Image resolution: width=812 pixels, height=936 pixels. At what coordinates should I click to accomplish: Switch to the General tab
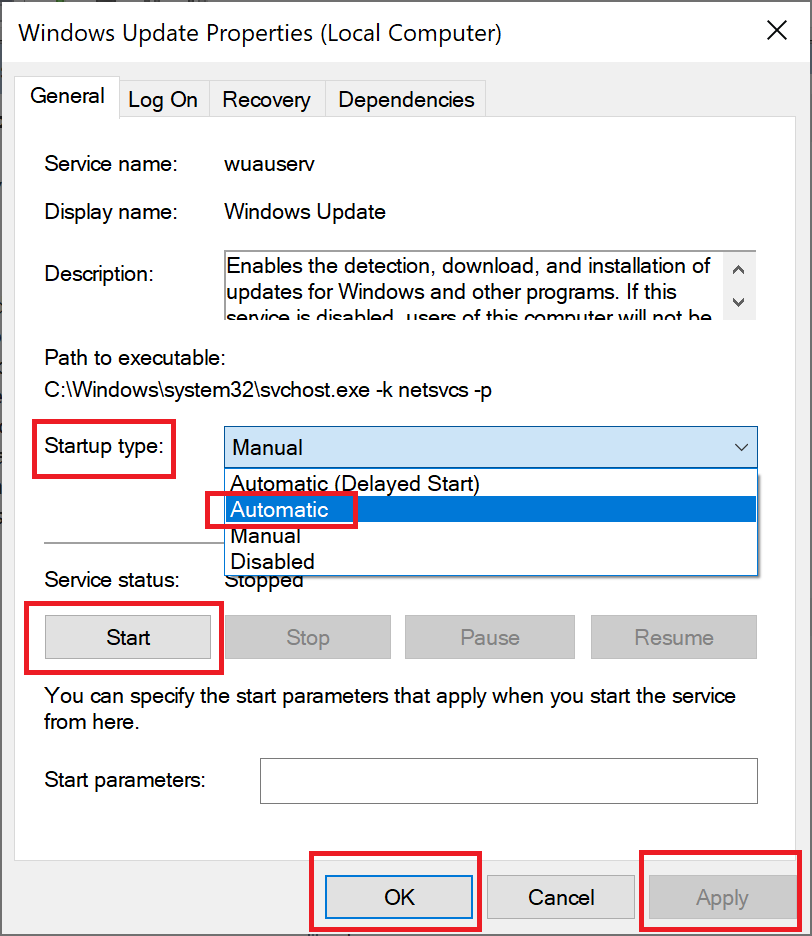[x=68, y=97]
